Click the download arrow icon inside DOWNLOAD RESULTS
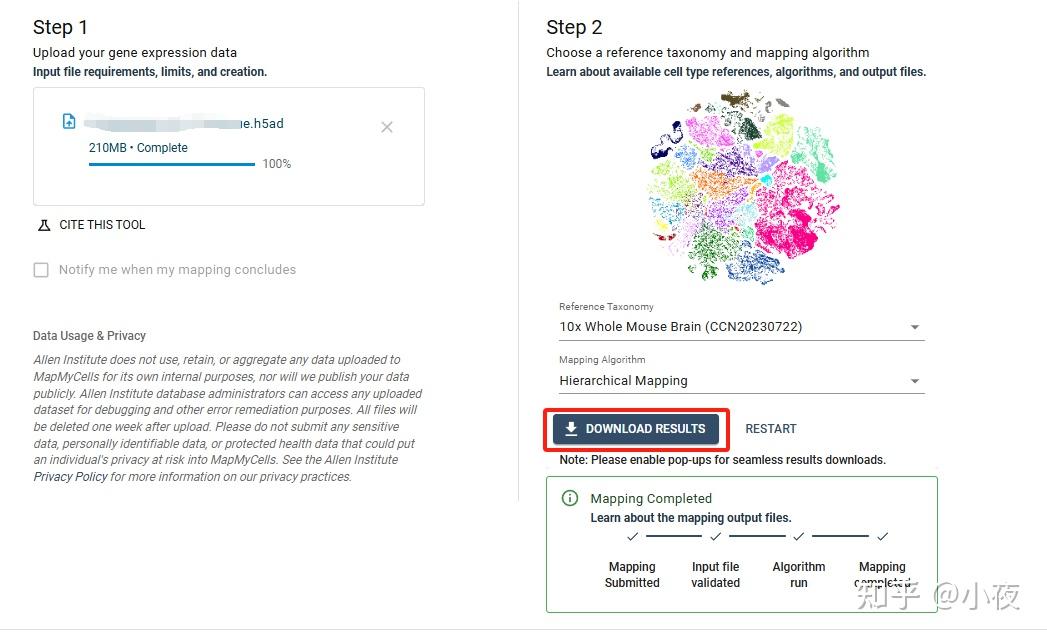Viewport: 1047px width, 639px height. [571, 429]
